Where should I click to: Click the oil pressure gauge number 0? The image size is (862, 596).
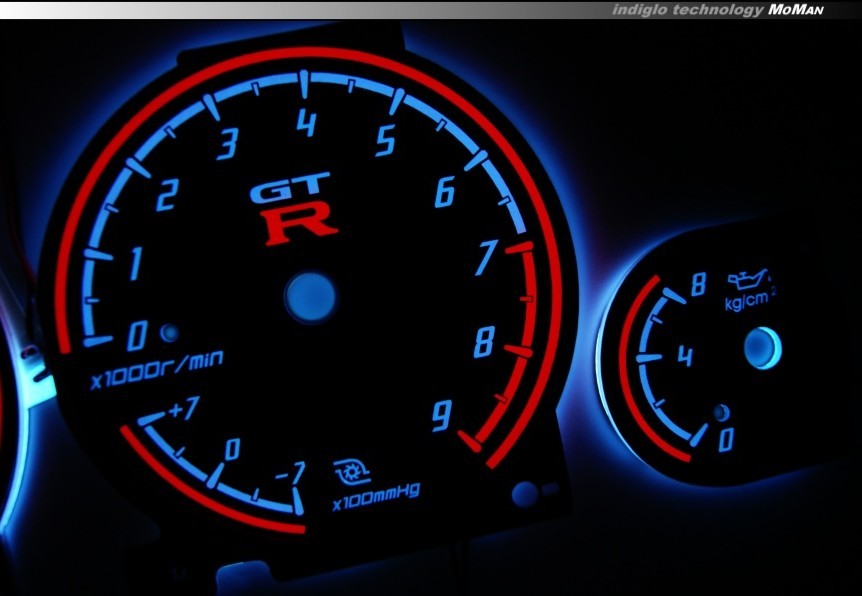tap(726, 440)
